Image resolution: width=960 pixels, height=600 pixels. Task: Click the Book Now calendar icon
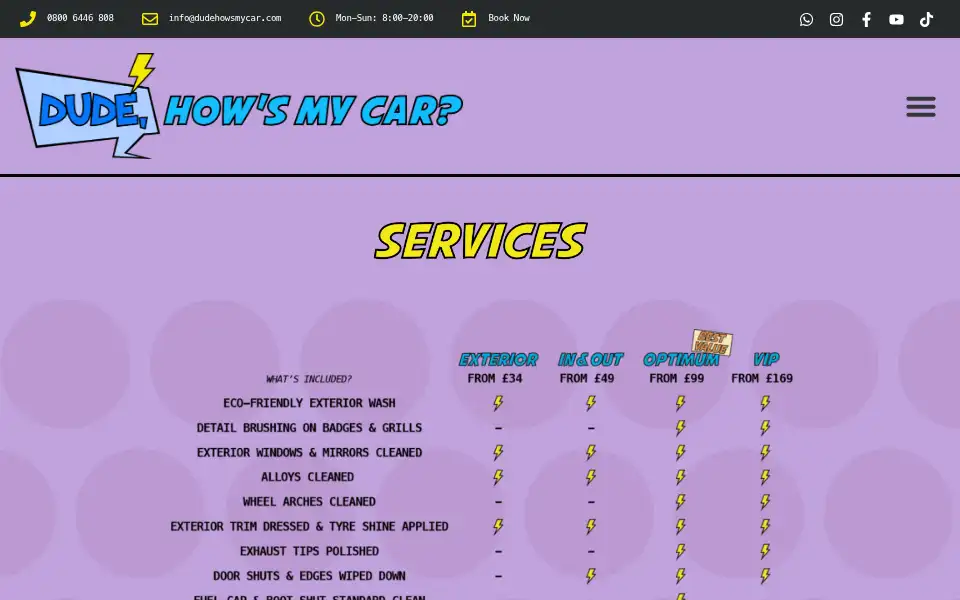[x=469, y=19]
